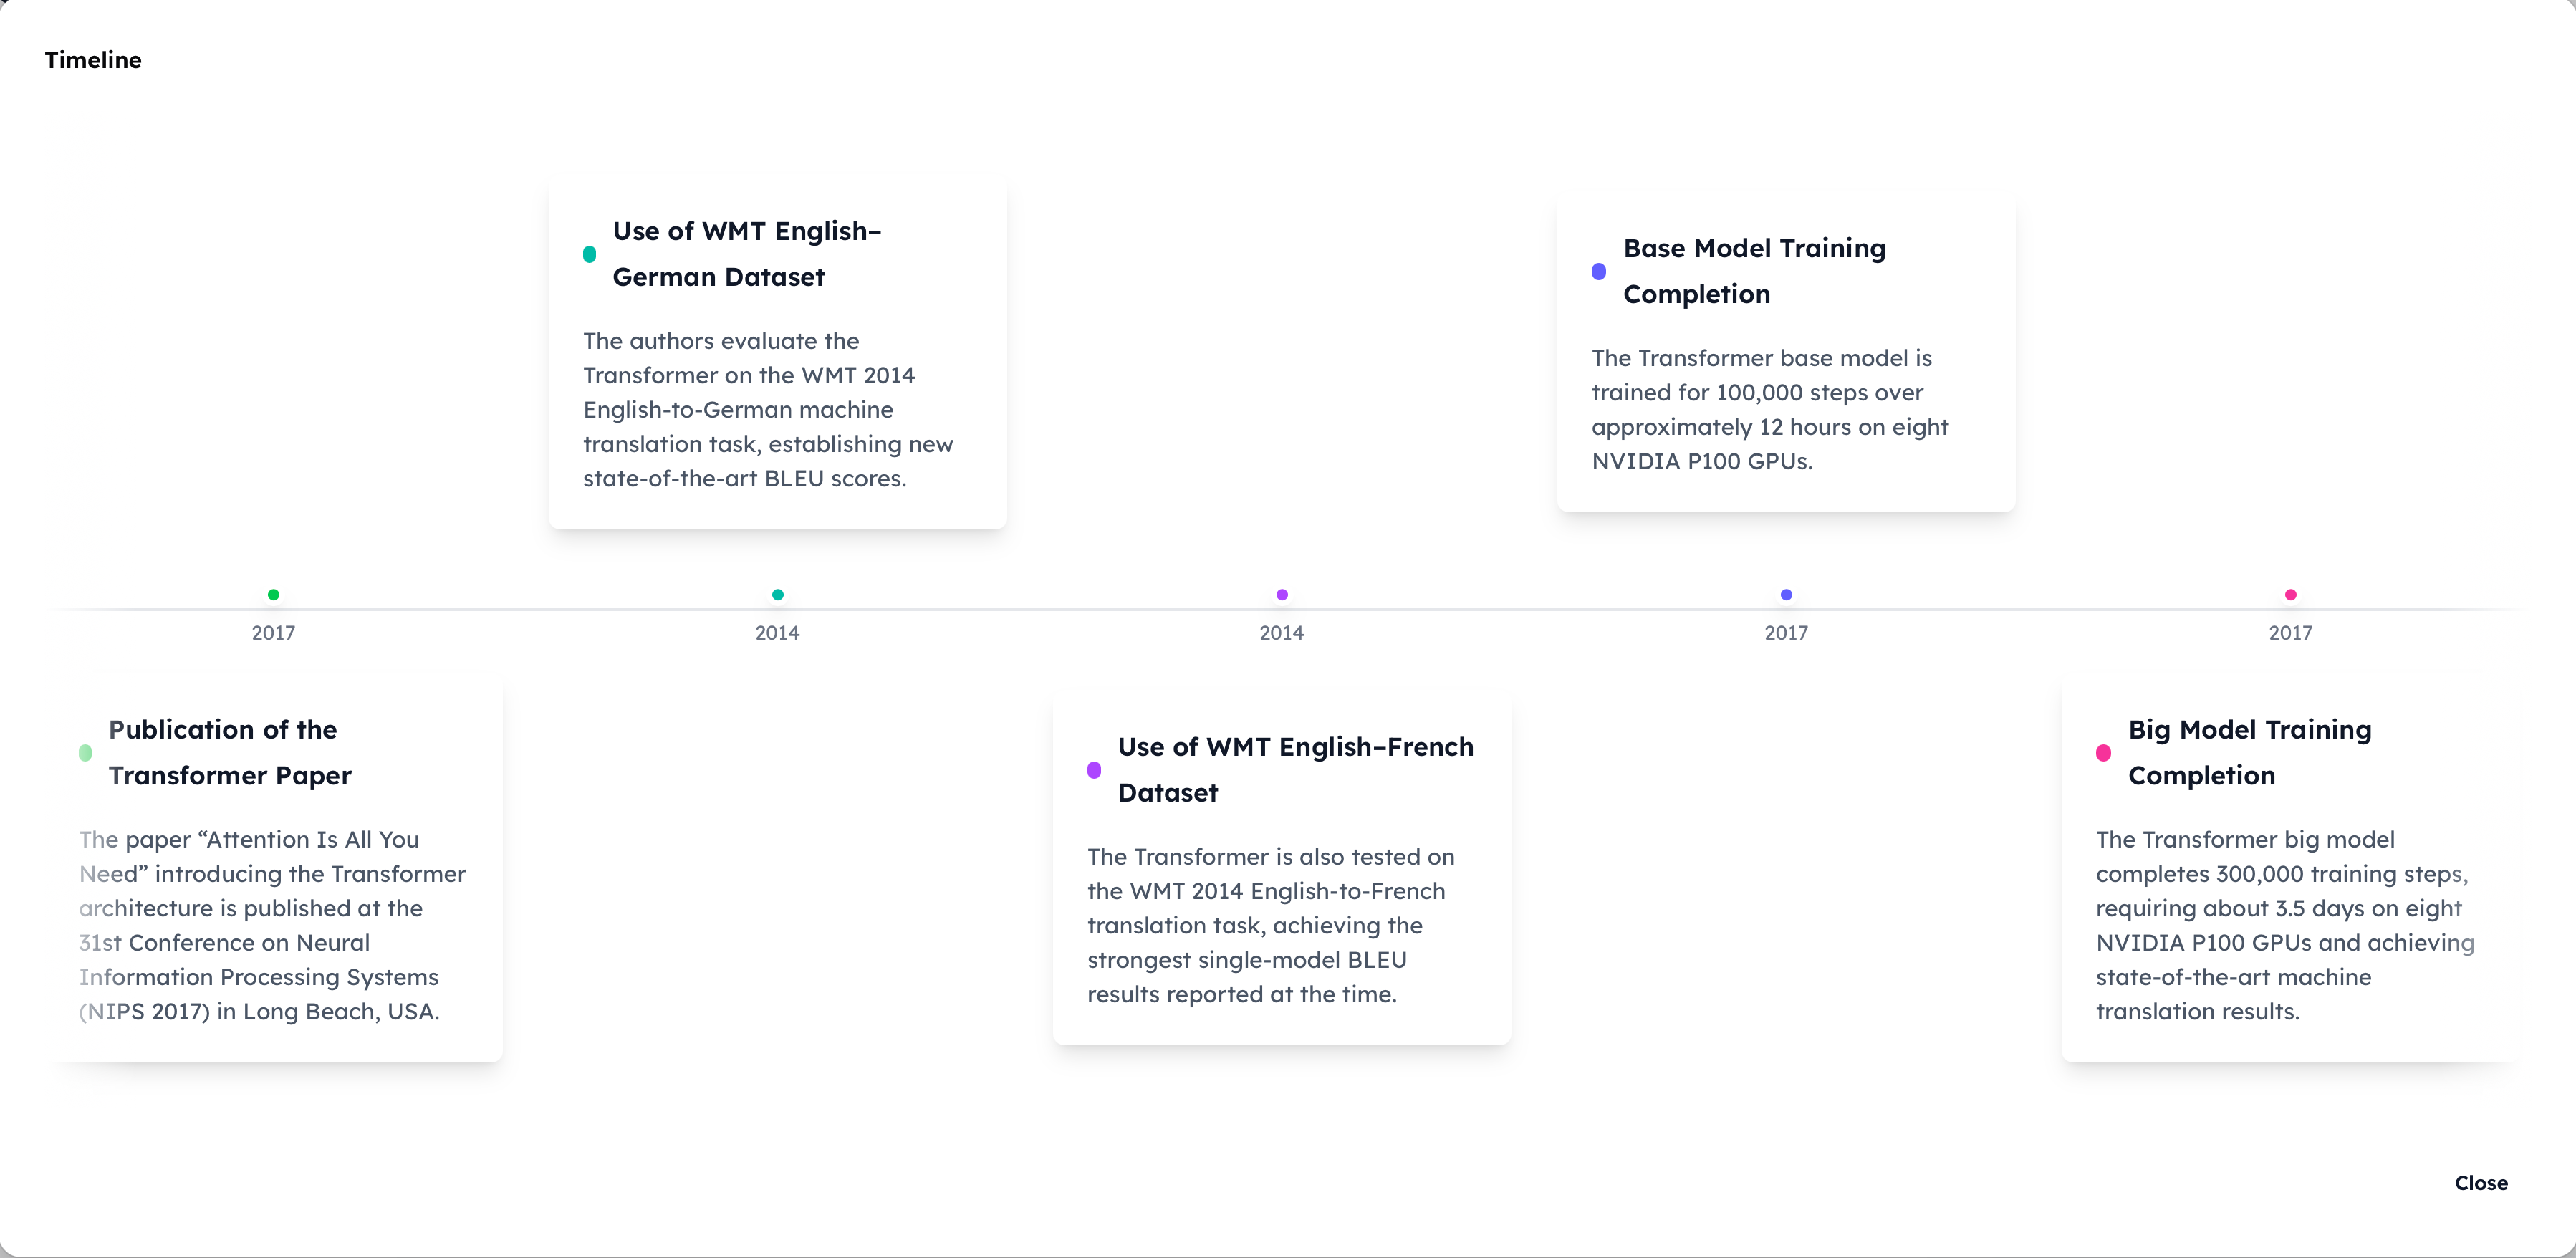Close the Timeline dialog with the Close button

(2481, 1183)
